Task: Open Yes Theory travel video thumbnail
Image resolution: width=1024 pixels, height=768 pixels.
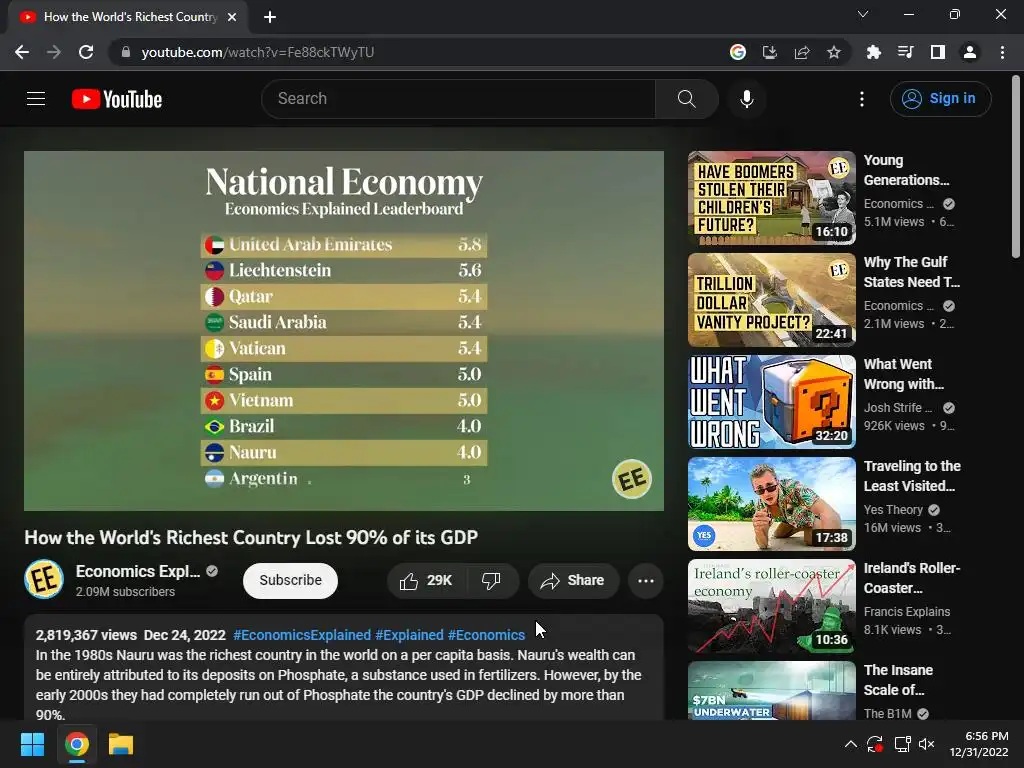Action: 771,504
